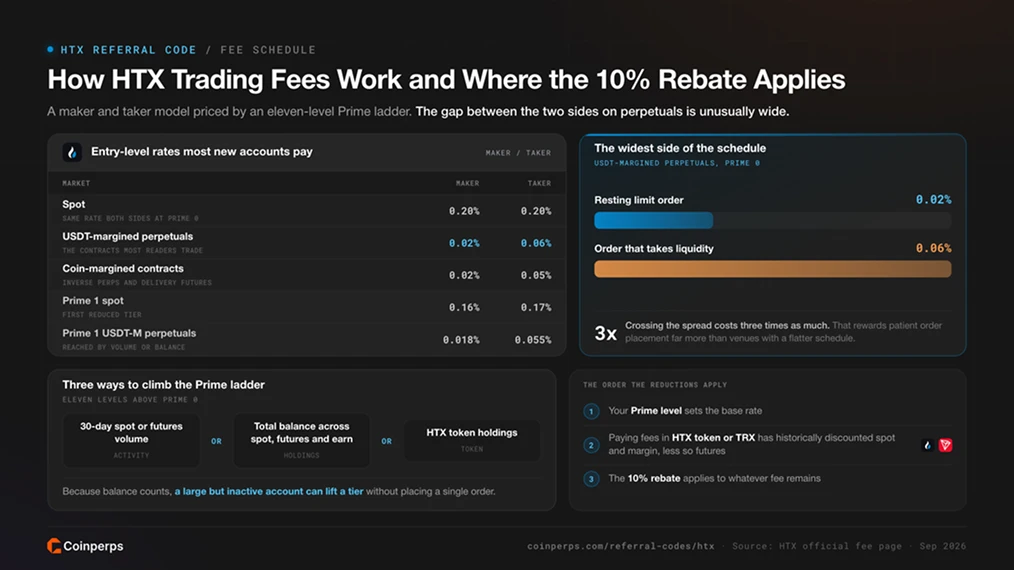Click the Sep 2026 date text

click(x=943, y=546)
